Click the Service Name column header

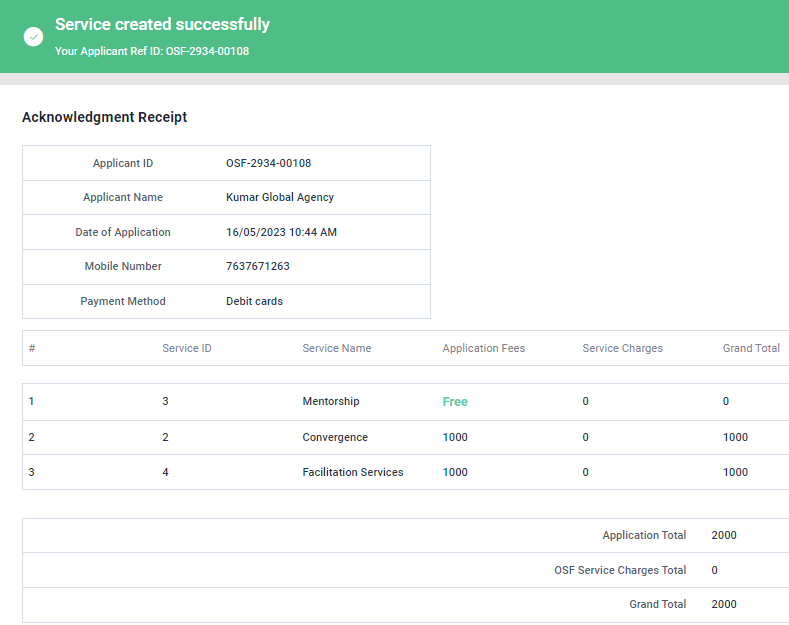click(x=336, y=348)
